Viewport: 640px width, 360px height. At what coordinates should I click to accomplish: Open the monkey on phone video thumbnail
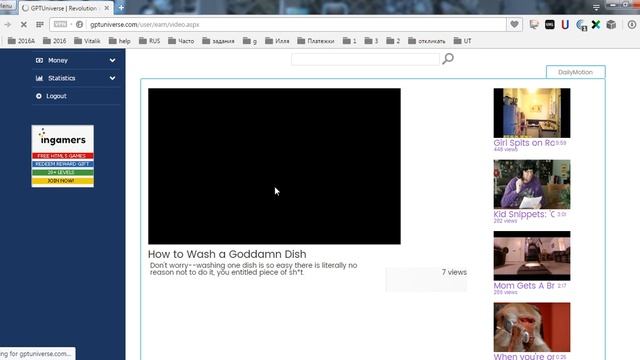[532, 327]
